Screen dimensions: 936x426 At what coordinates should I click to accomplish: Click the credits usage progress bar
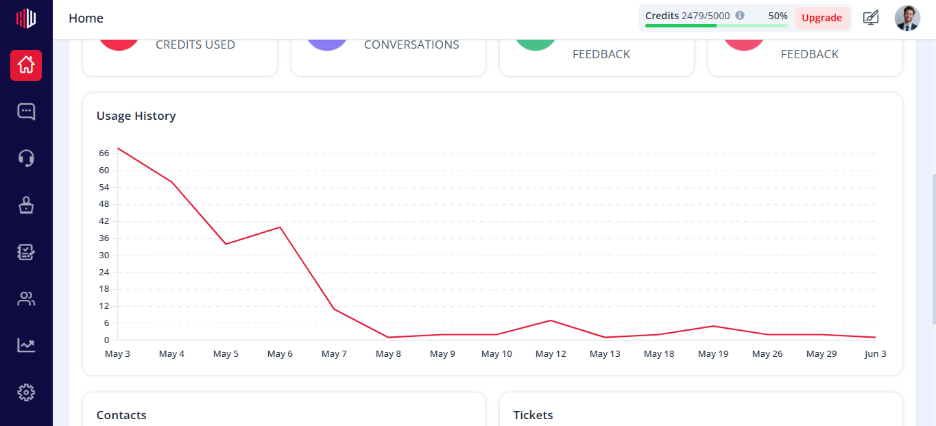tap(716, 26)
